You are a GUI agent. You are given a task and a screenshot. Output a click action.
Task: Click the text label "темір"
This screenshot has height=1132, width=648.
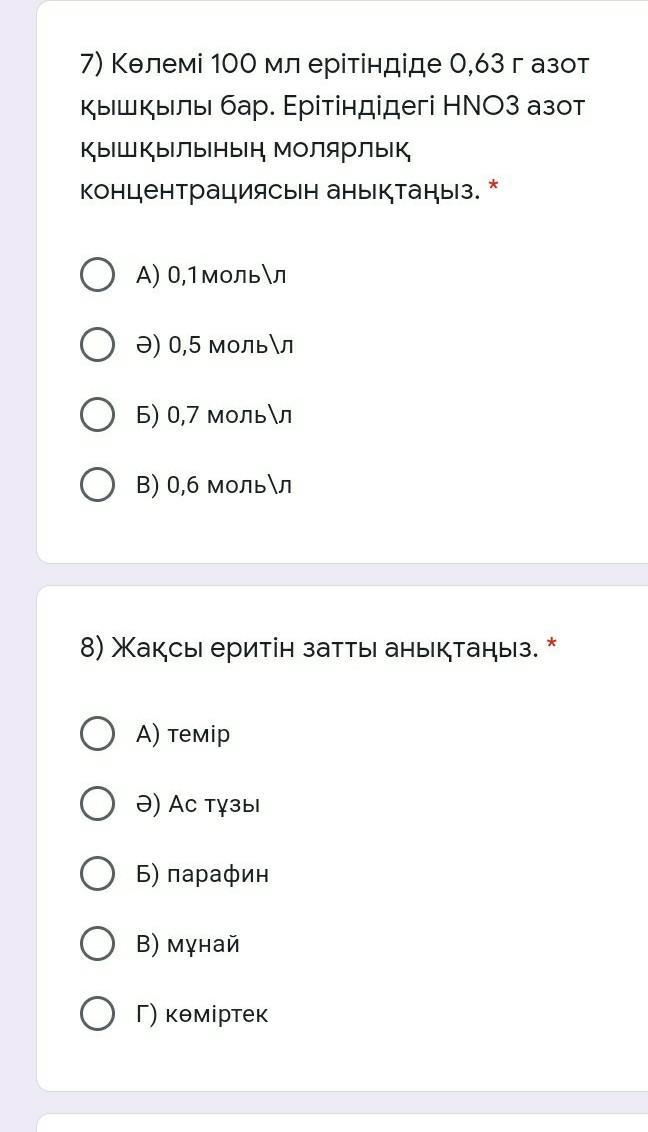click(x=198, y=734)
